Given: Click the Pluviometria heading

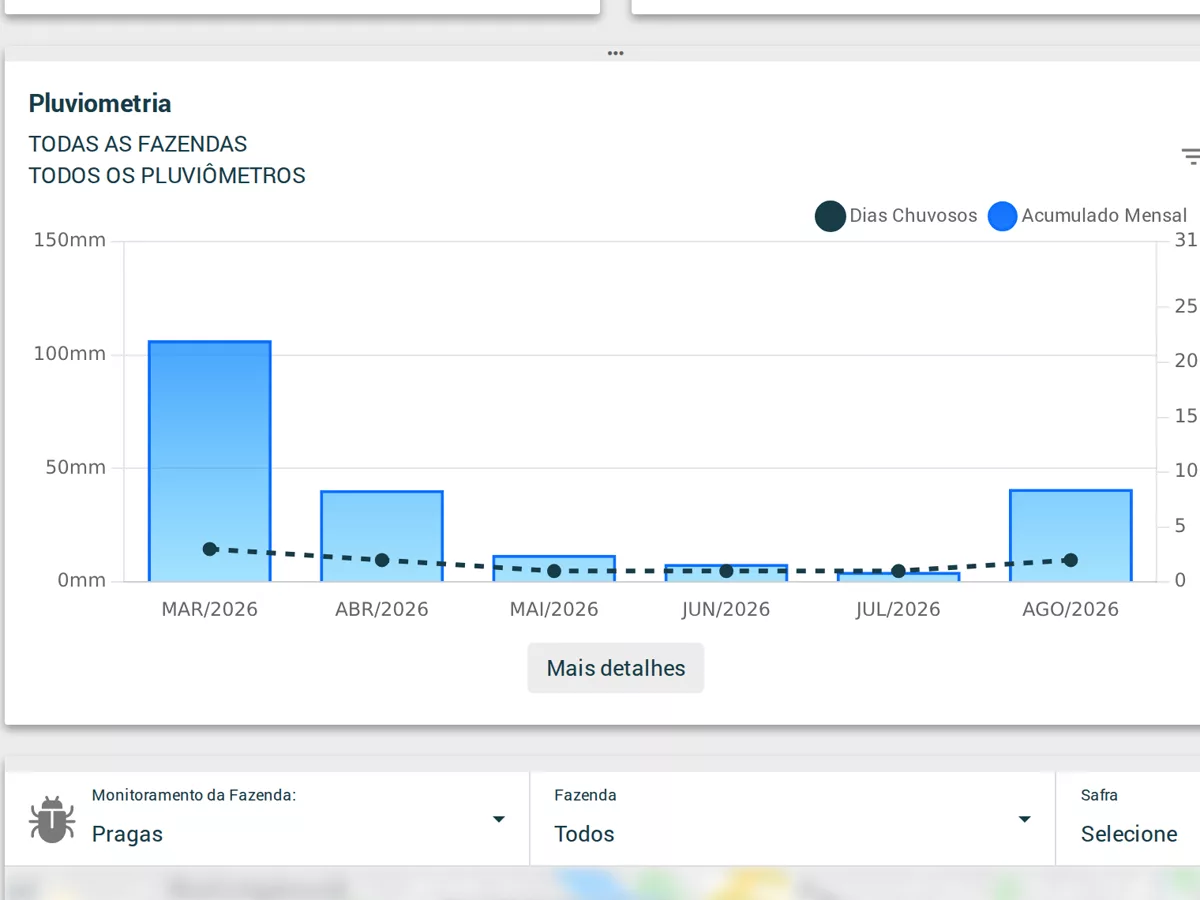Looking at the screenshot, I should [x=100, y=103].
